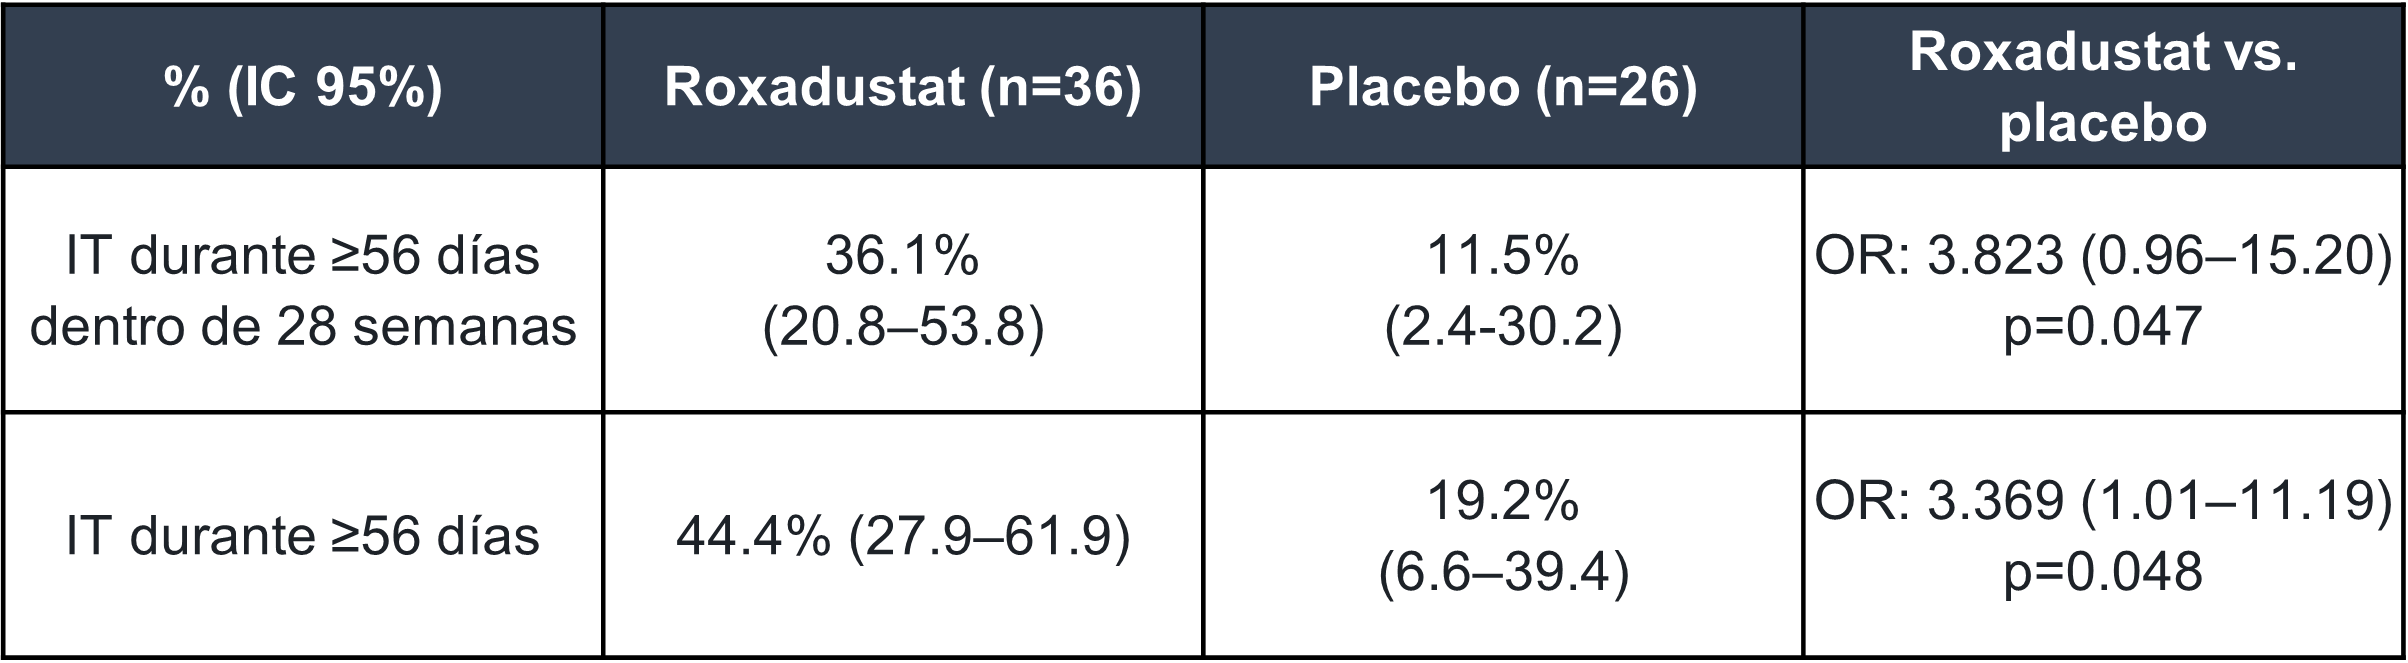Screen dimensions: 2408x663
Task: Select the first row's "IT durante ≥56 días" line
Action: (303, 256)
